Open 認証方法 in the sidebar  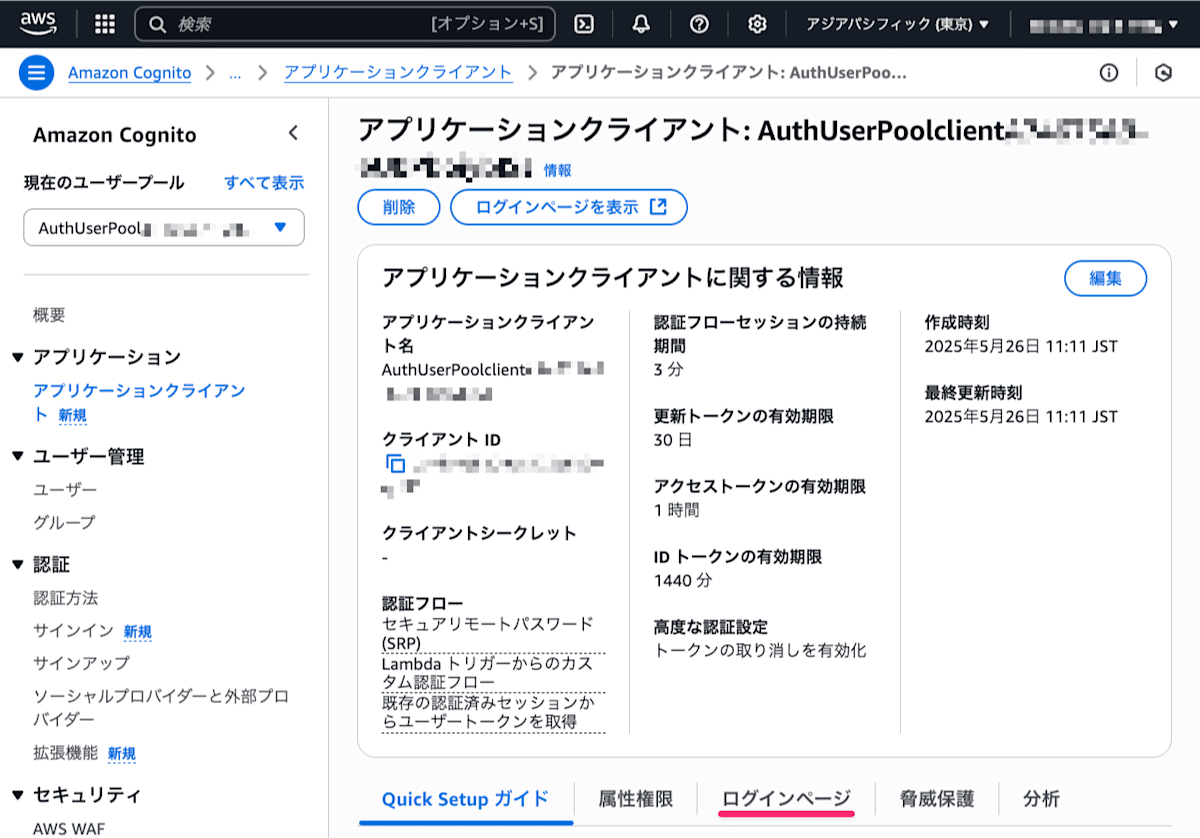coord(65,598)
